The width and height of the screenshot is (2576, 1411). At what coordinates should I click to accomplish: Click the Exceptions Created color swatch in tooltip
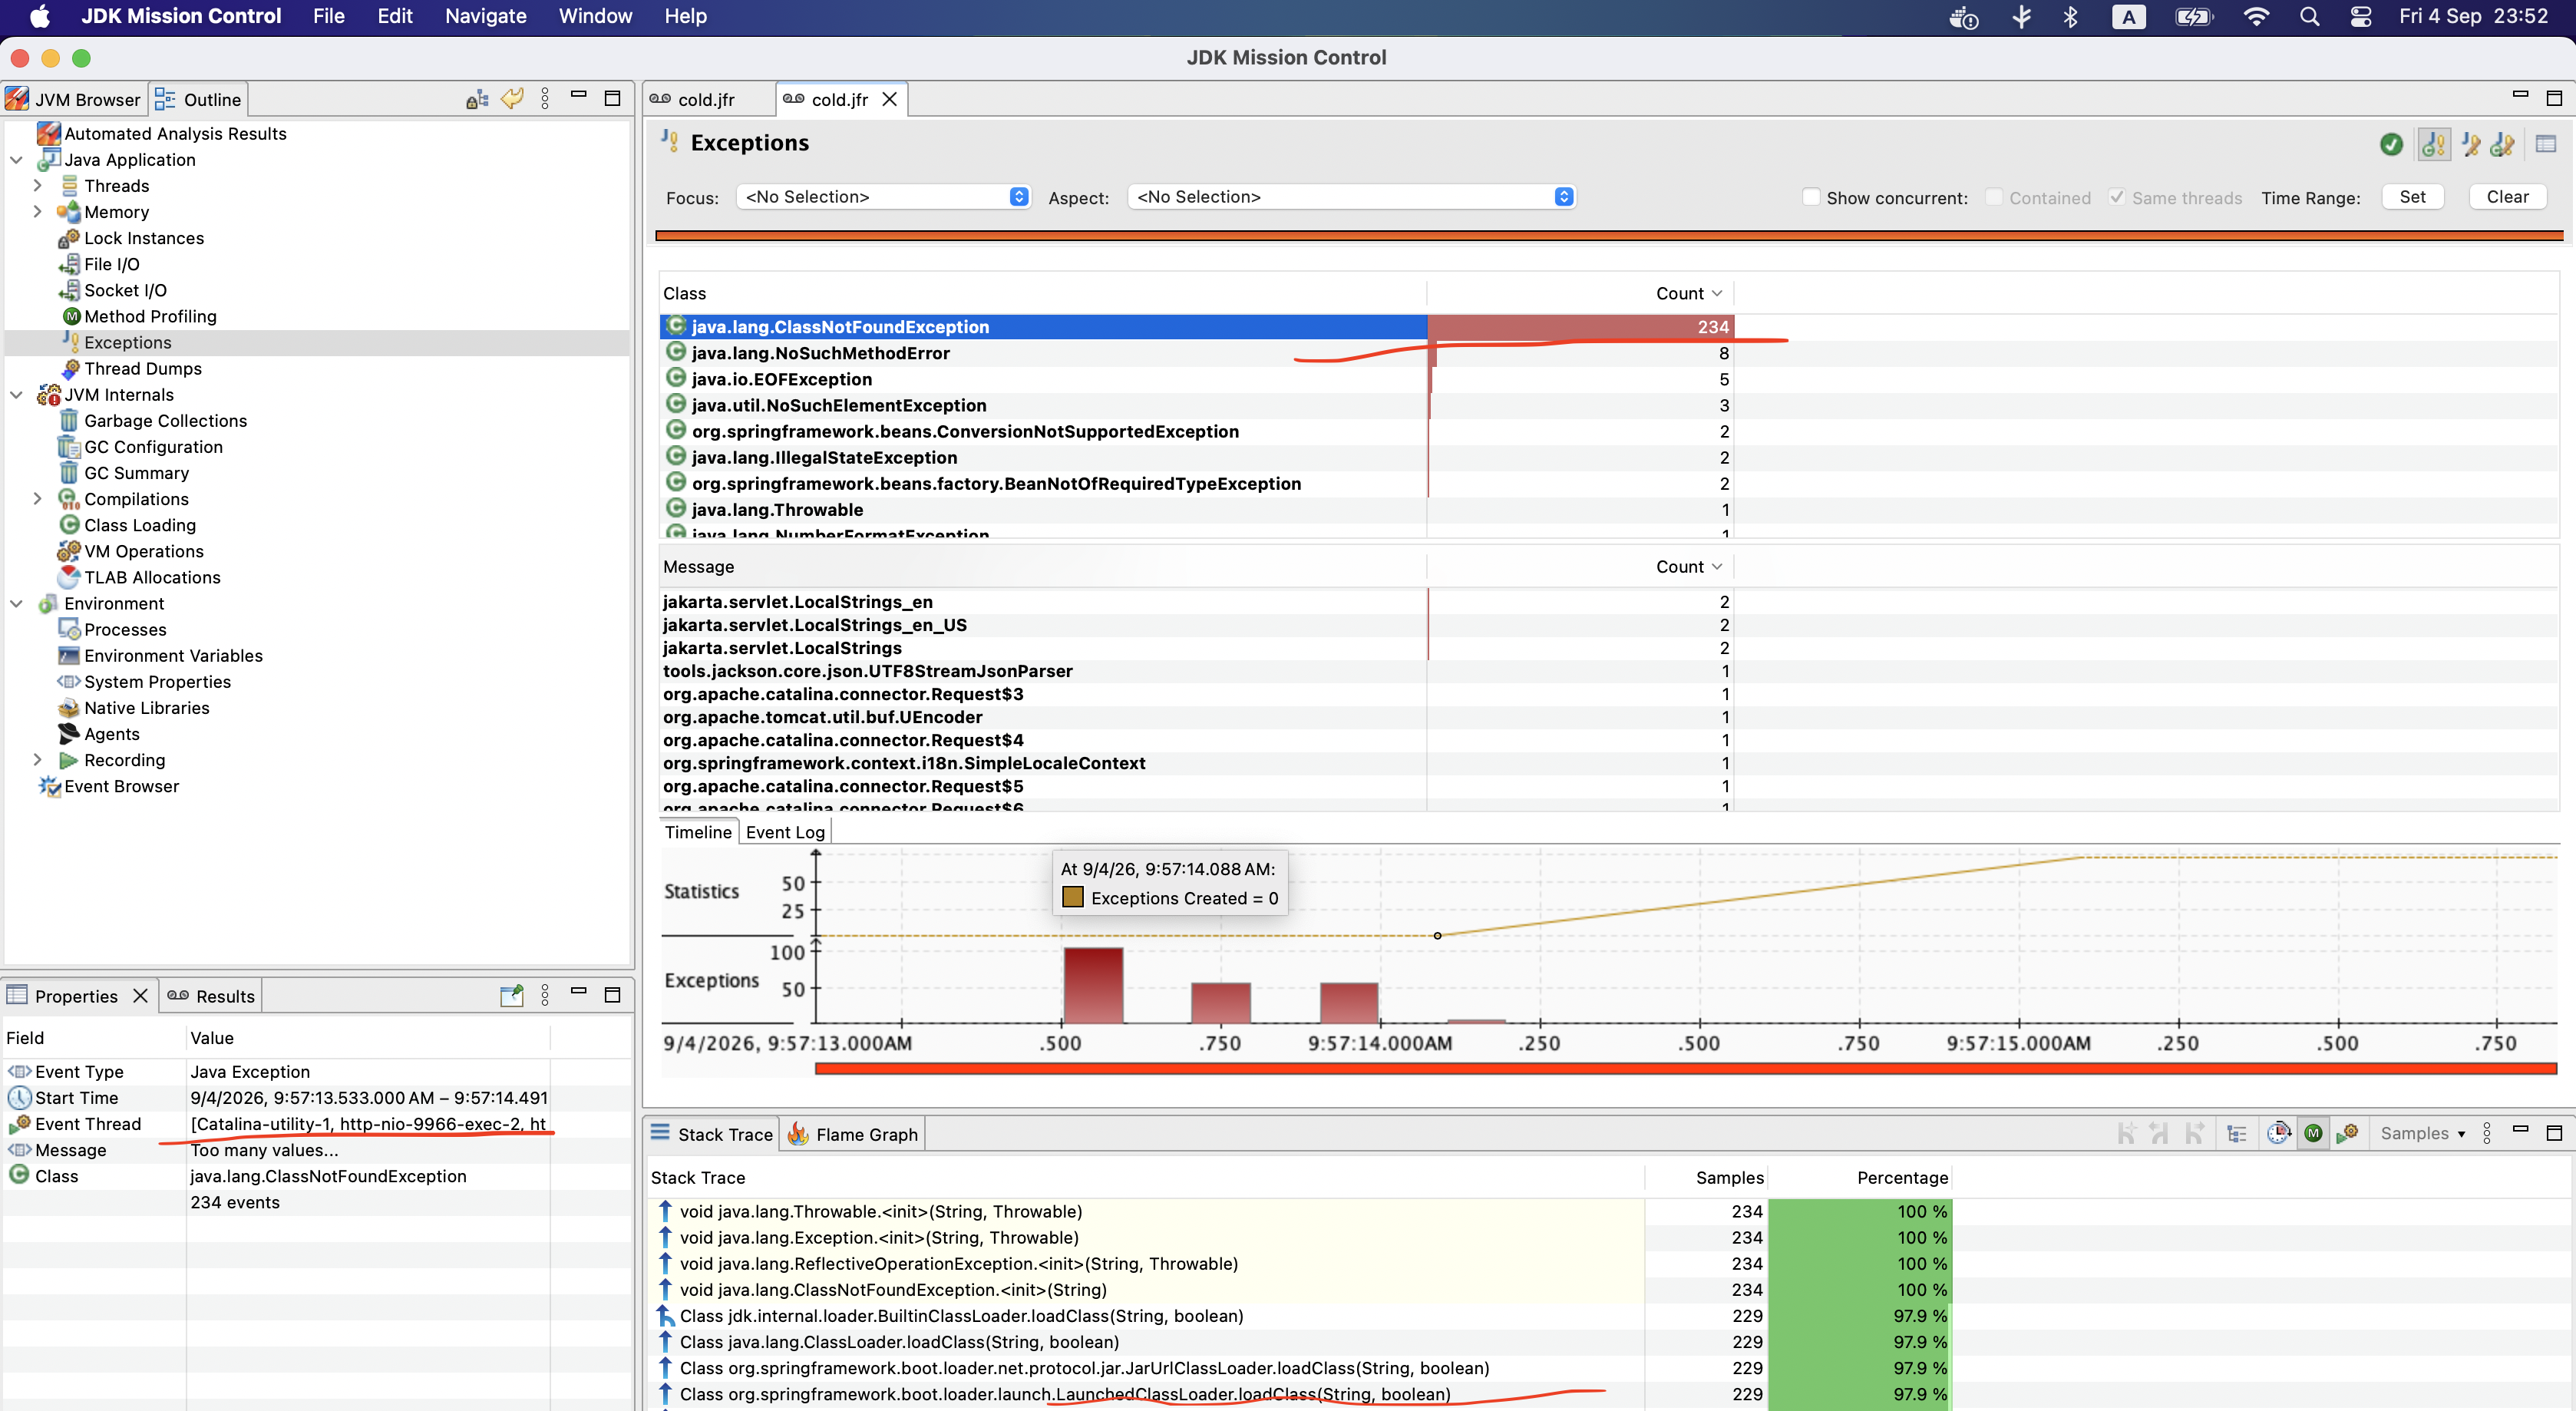(x=1072, y=897)
